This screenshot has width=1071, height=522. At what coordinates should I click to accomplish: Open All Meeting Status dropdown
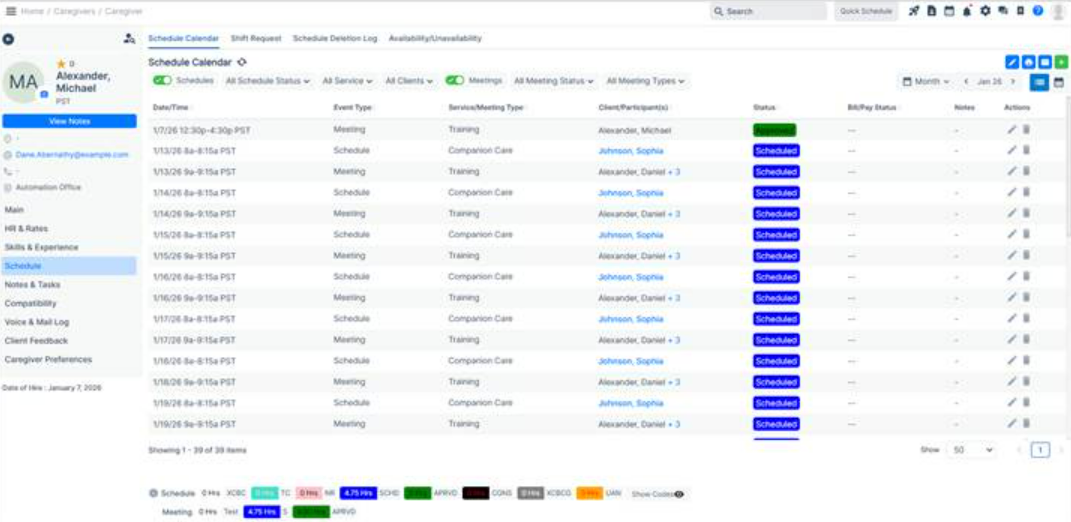click(555, 81)
